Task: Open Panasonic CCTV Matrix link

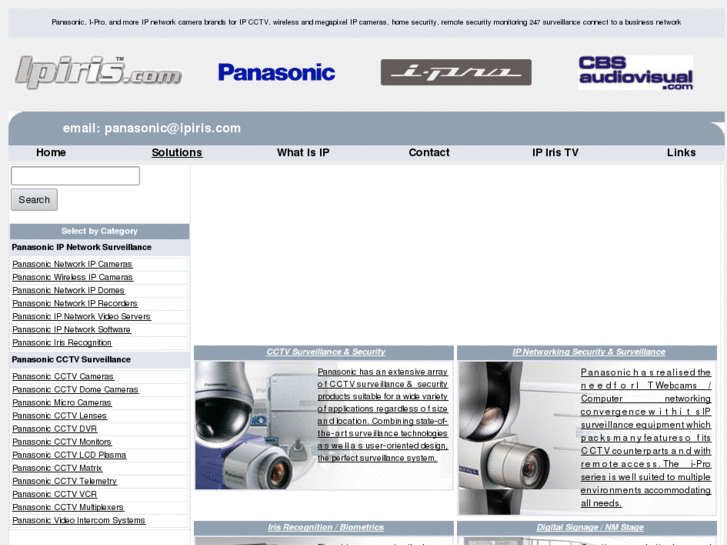Action: click(x=57, y=468)
